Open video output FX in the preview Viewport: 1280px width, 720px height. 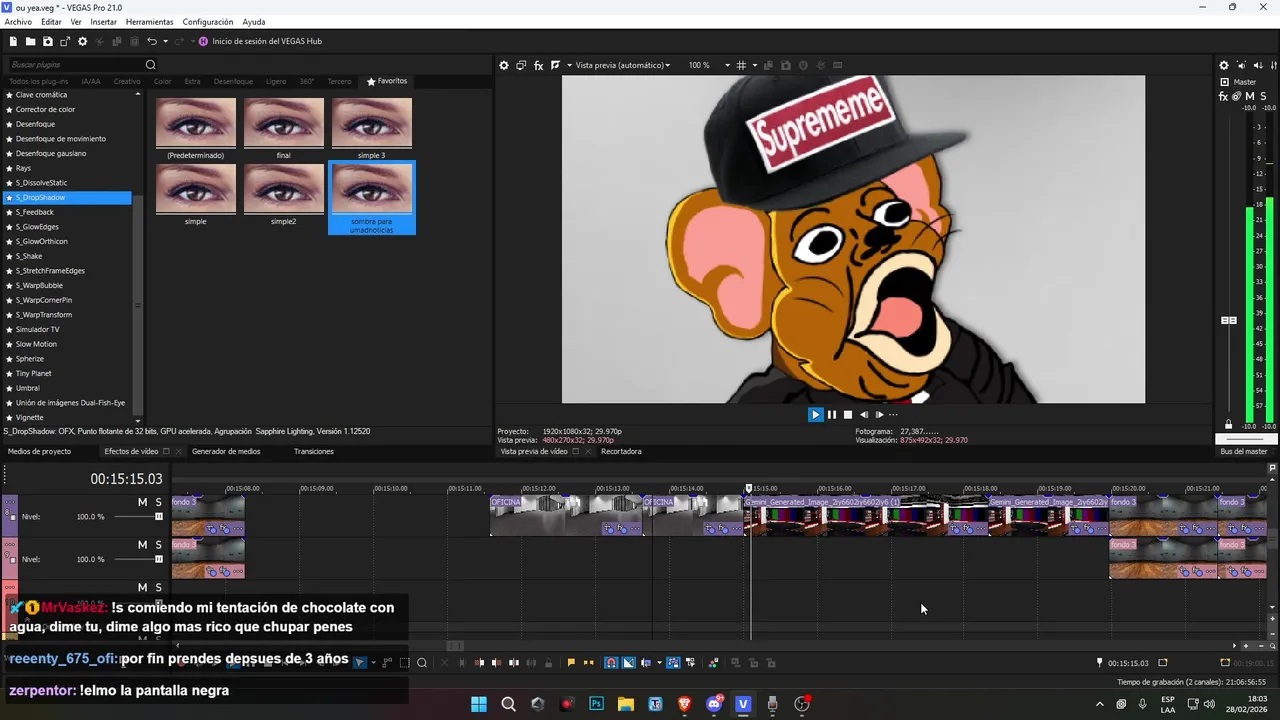[538, 65]
